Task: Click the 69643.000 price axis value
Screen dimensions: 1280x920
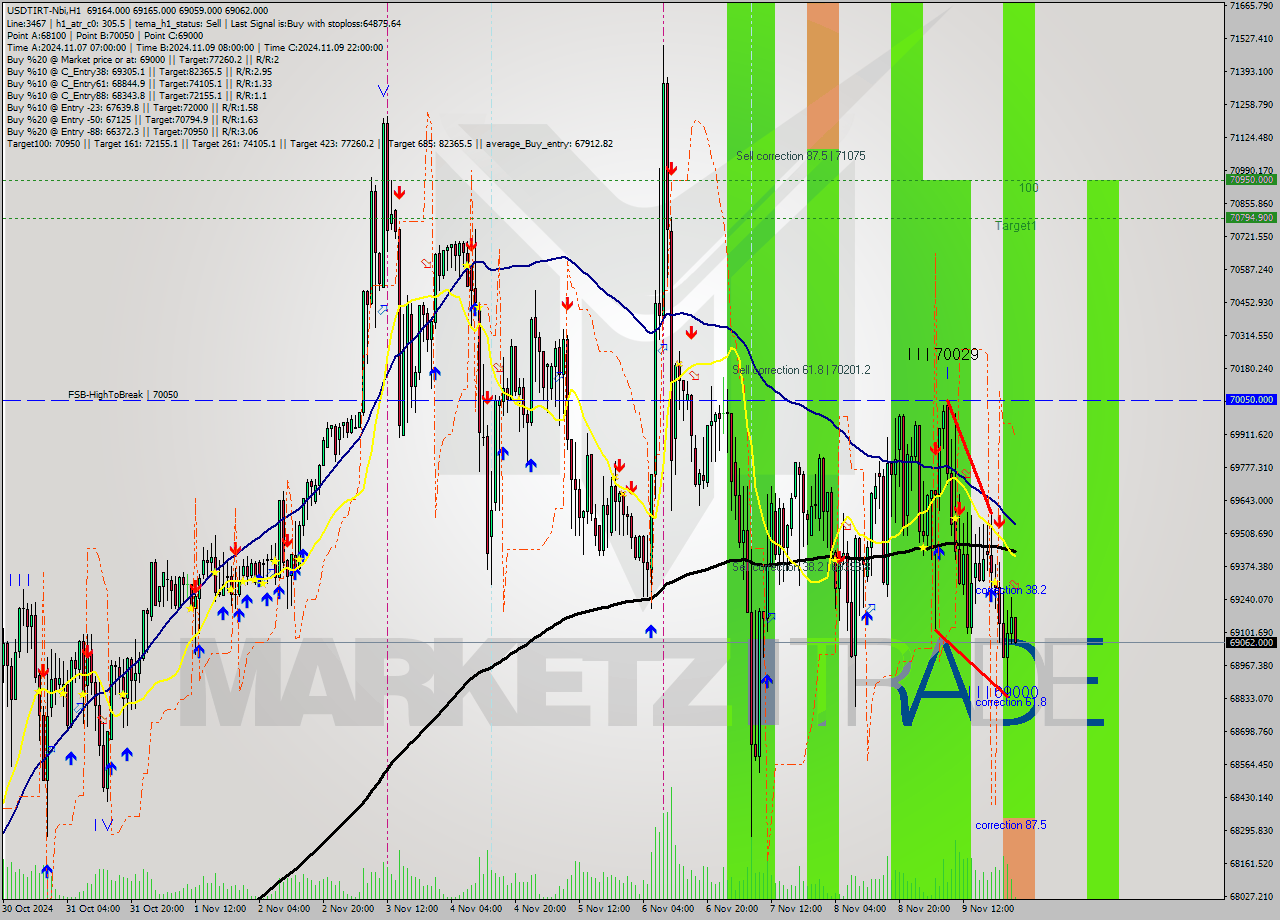Action: tap(1253, 501)
